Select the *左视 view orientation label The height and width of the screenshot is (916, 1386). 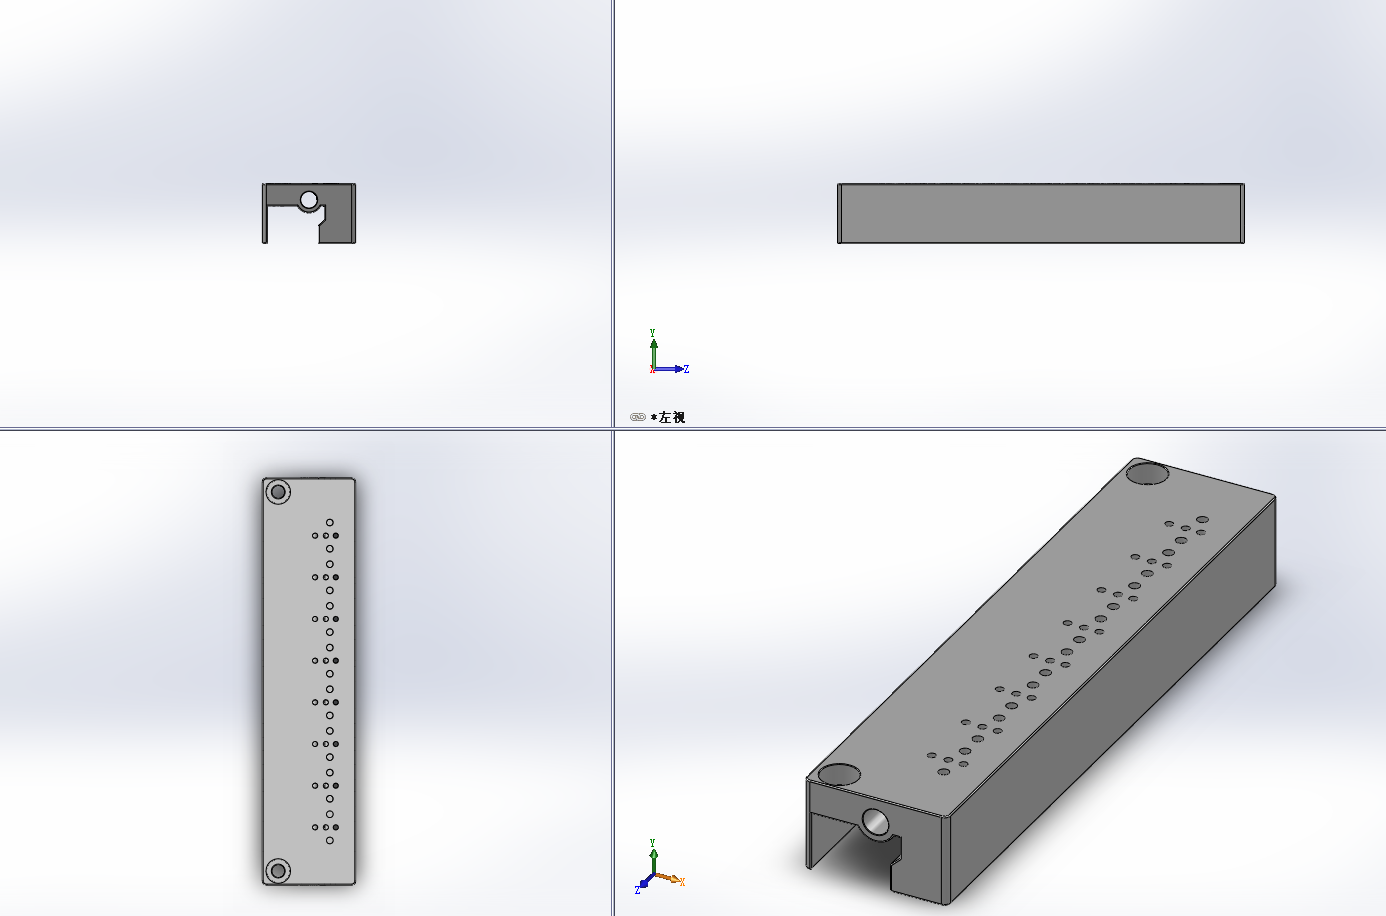pyautogui.click(x=668, y=417)
